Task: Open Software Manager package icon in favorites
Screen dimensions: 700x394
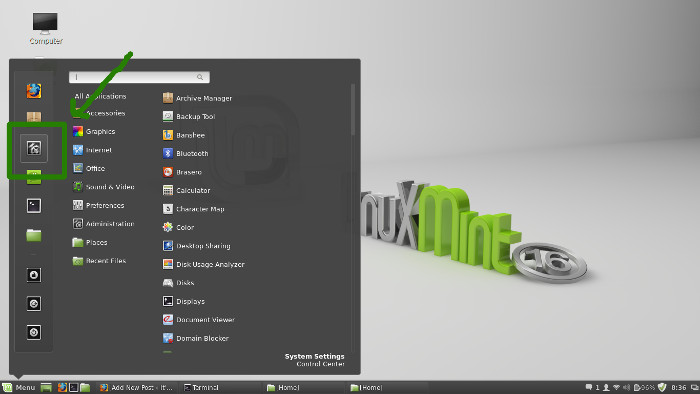Action: coord(34,117)
